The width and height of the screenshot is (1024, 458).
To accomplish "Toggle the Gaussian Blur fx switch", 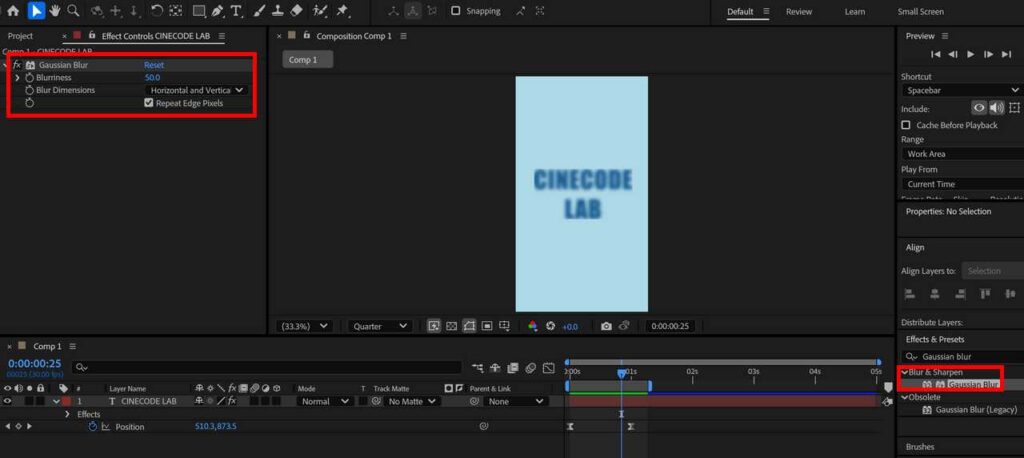I will coord(17,65).
